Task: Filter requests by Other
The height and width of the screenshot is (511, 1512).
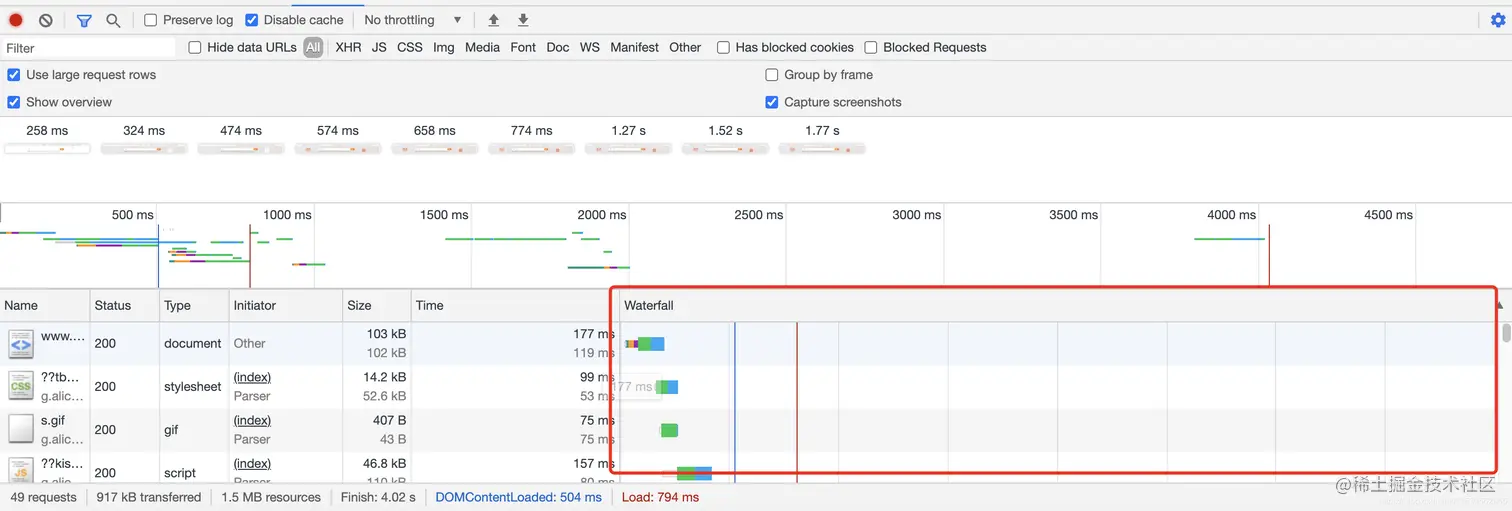Action: click(x=685, y=47)
